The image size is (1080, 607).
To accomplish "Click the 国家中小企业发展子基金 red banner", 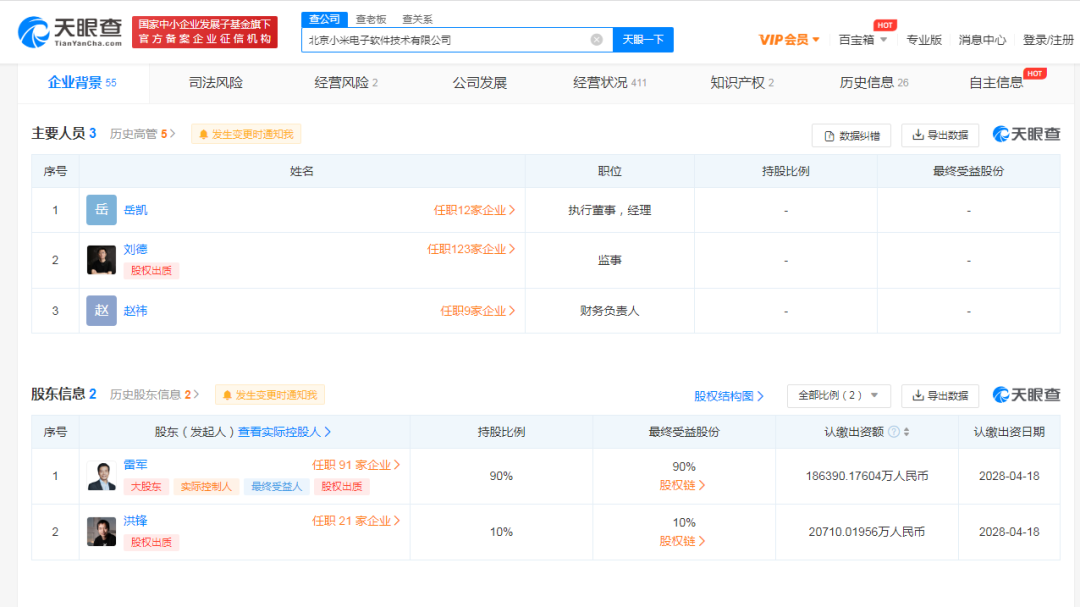I will [x=205, y=32].
